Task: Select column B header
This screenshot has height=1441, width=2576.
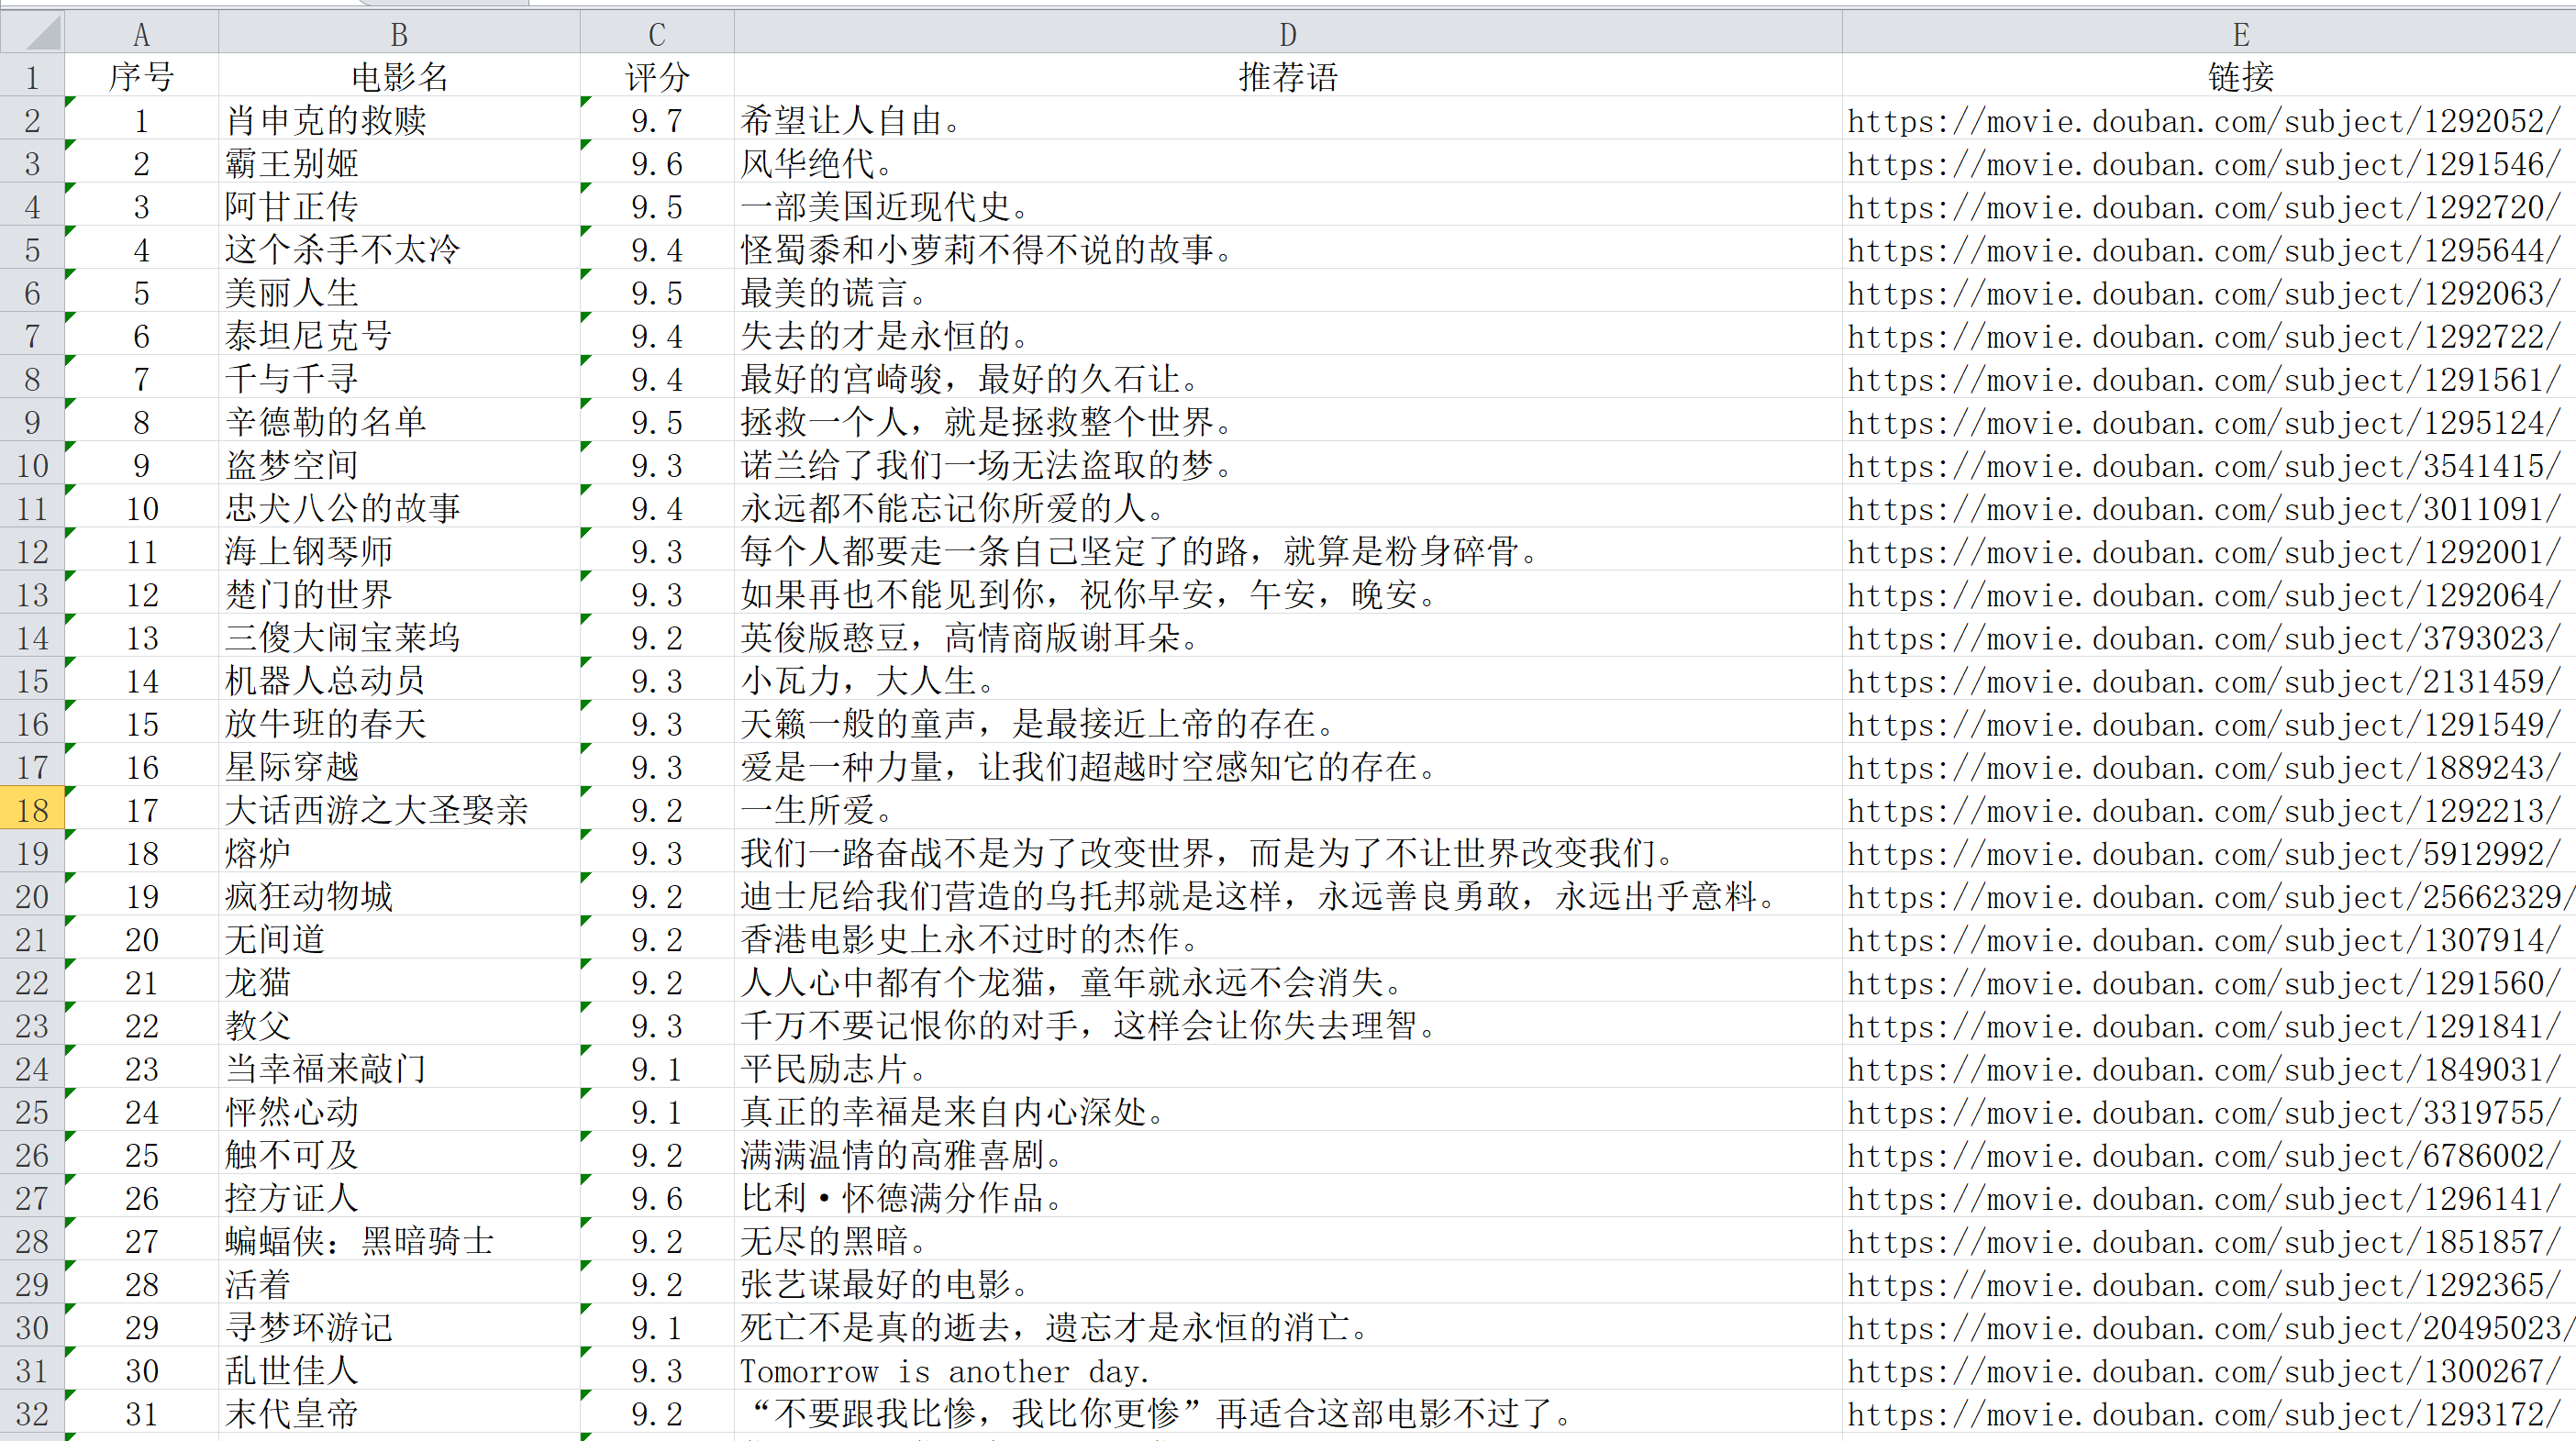Action: [399, 34]
